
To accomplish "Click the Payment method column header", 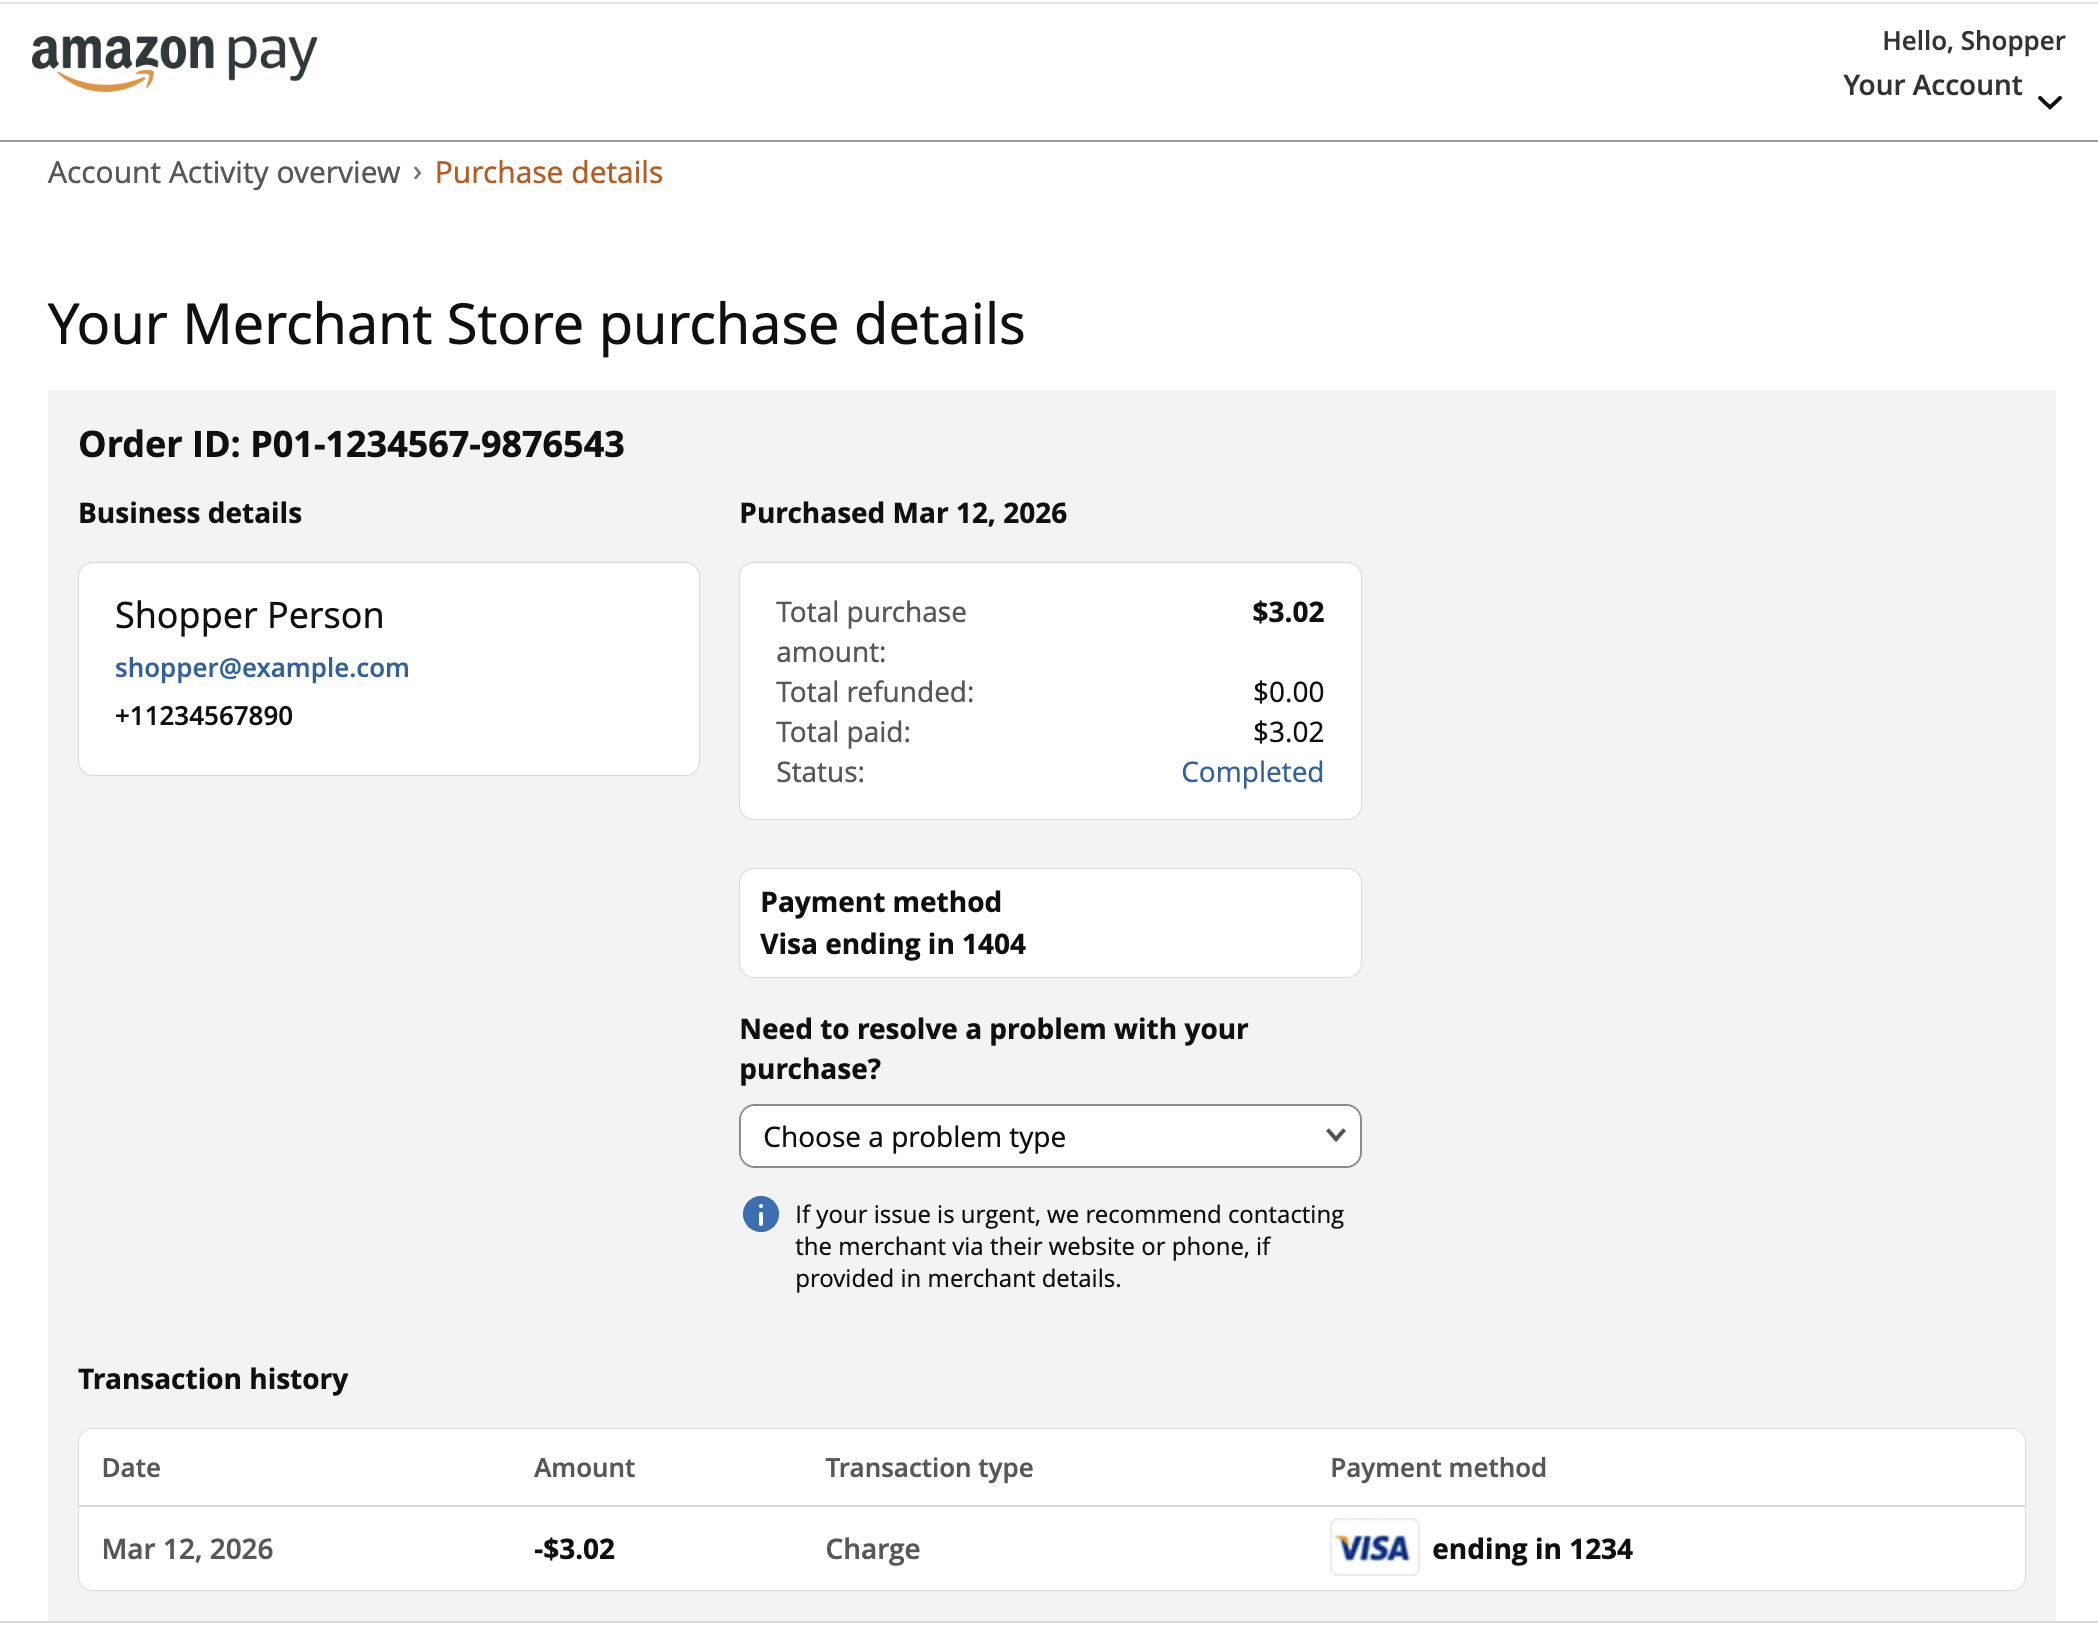I will 1437,1467.
